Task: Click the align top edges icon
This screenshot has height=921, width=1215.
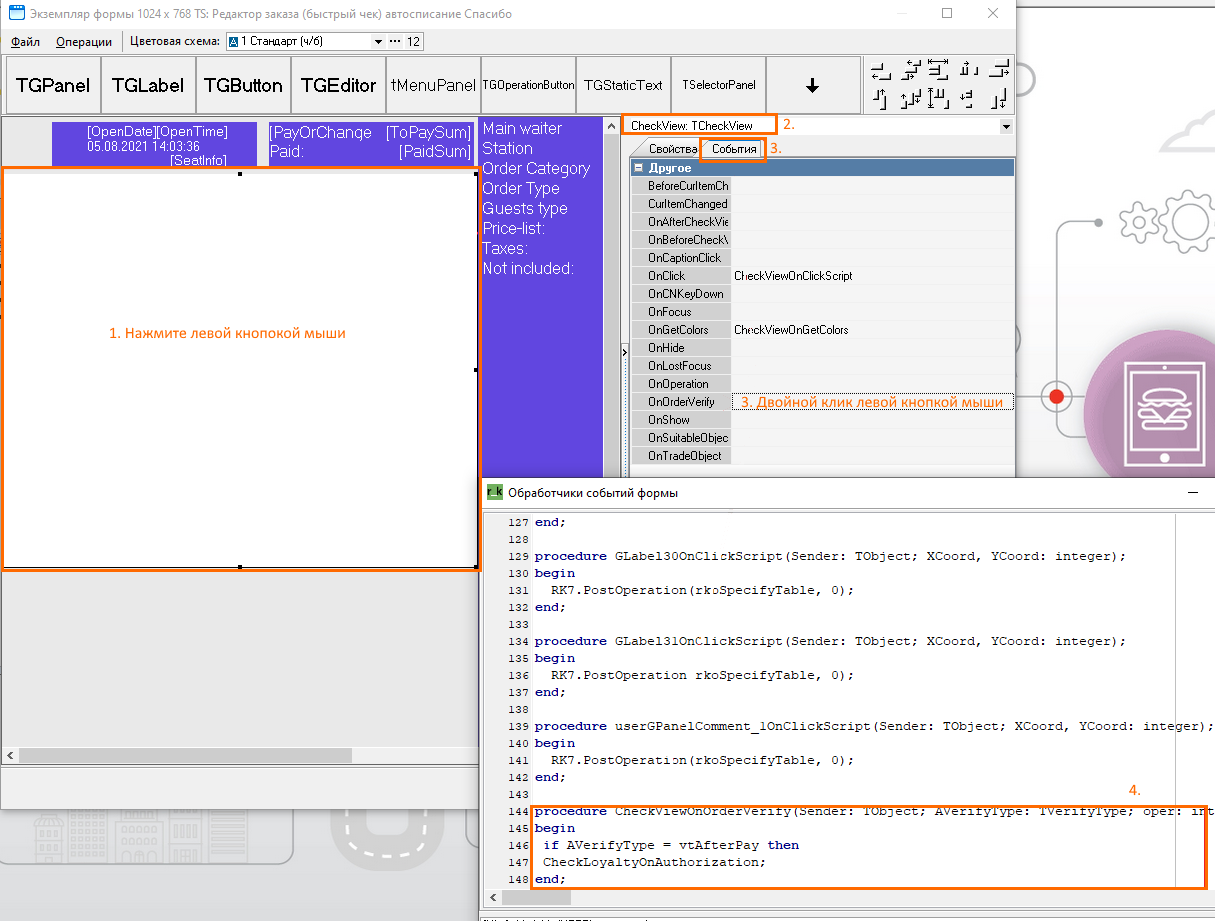Action: 880,99
